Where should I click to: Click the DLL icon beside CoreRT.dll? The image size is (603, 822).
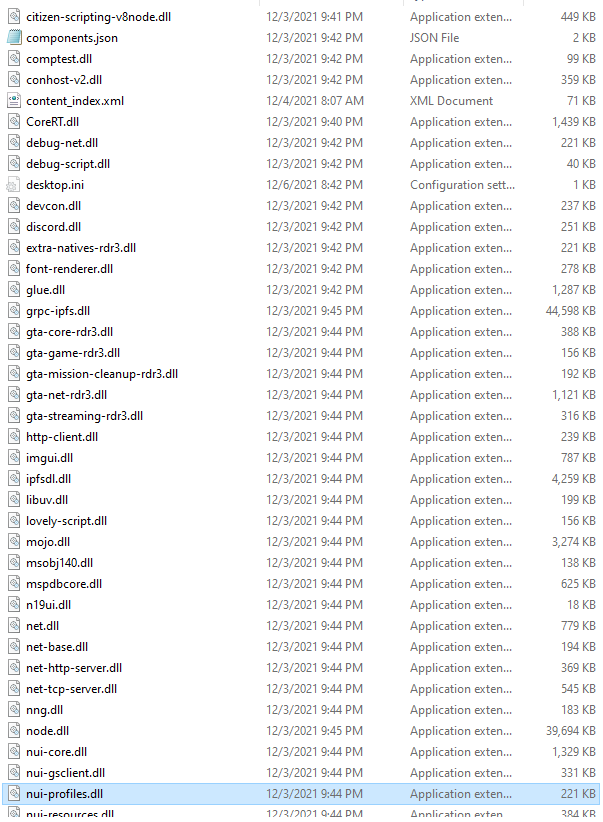tap(14, 122)
